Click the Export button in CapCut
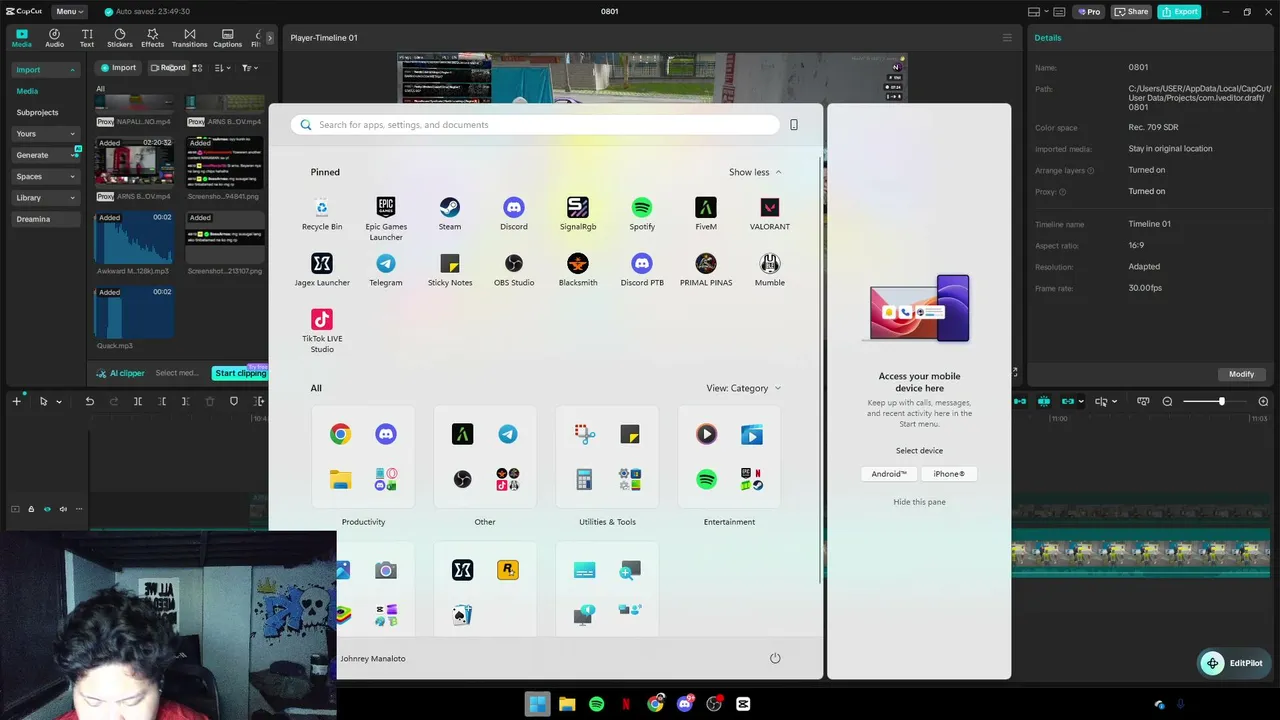 coord(1179,12)
